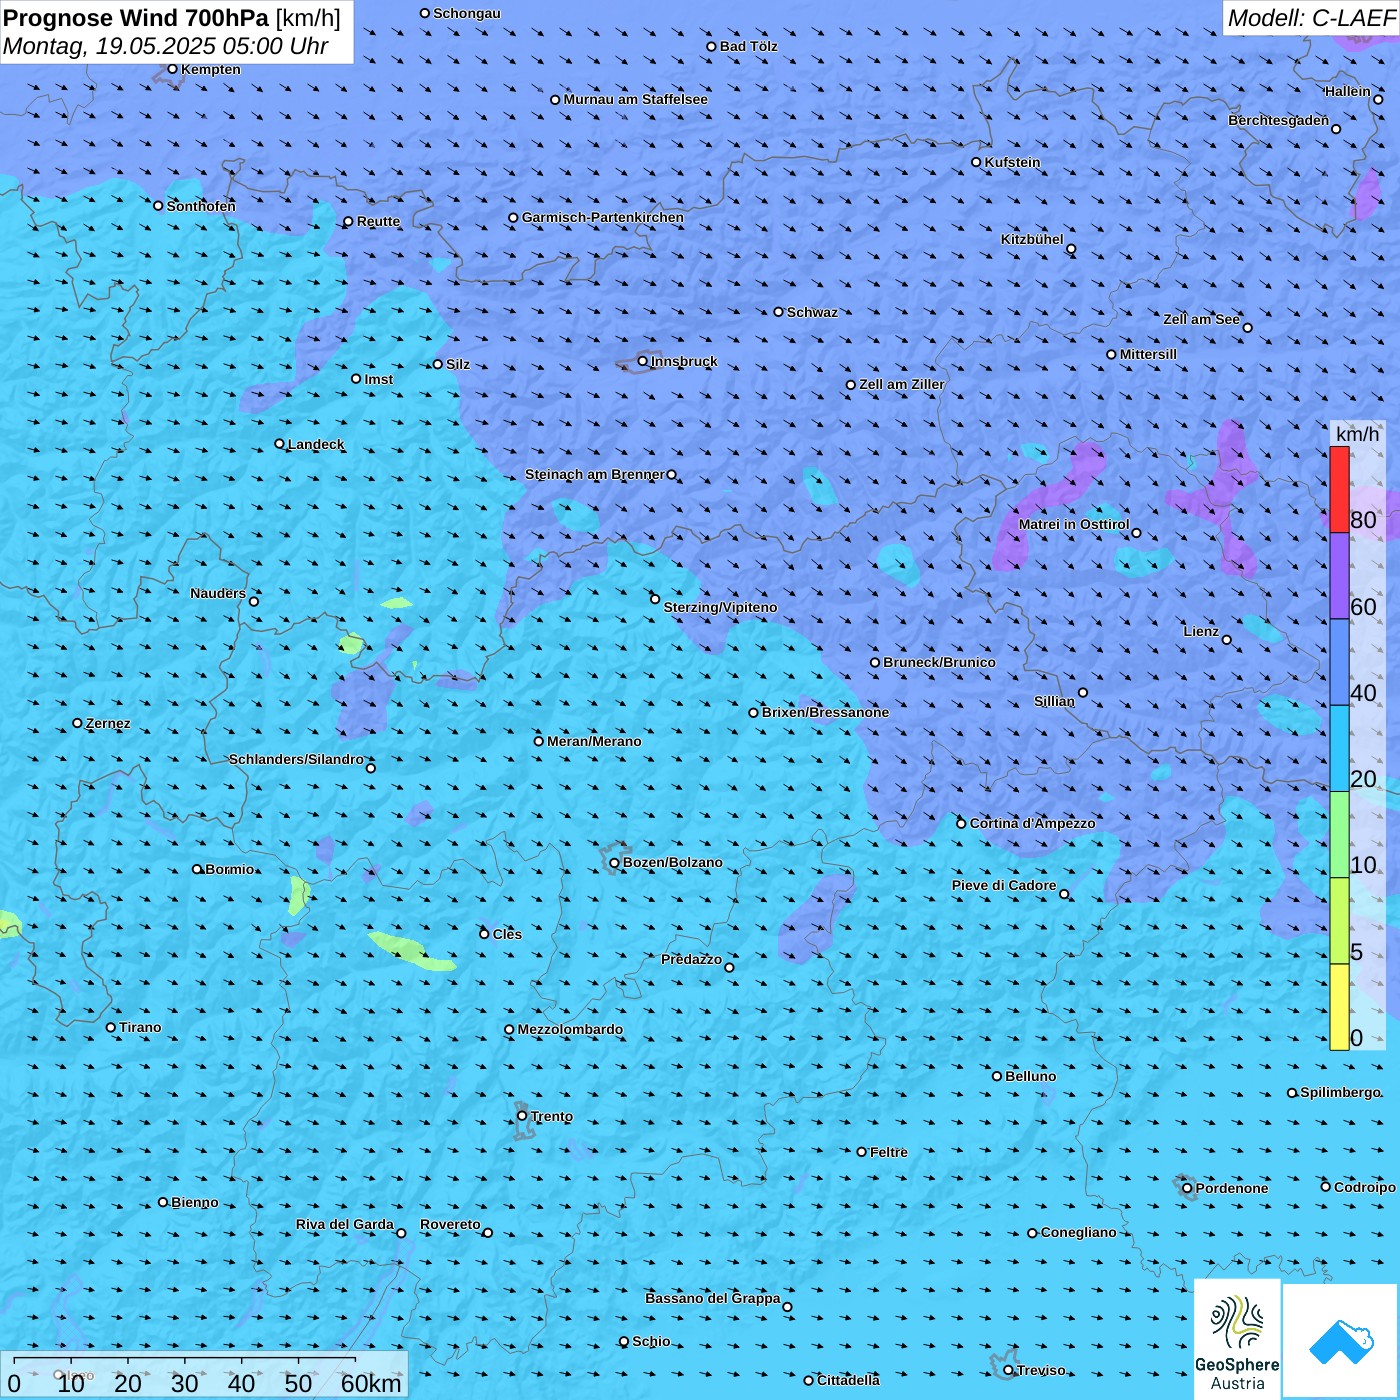Click the yellow 0–5 km/h legend swatch

pos(1339,1007)
